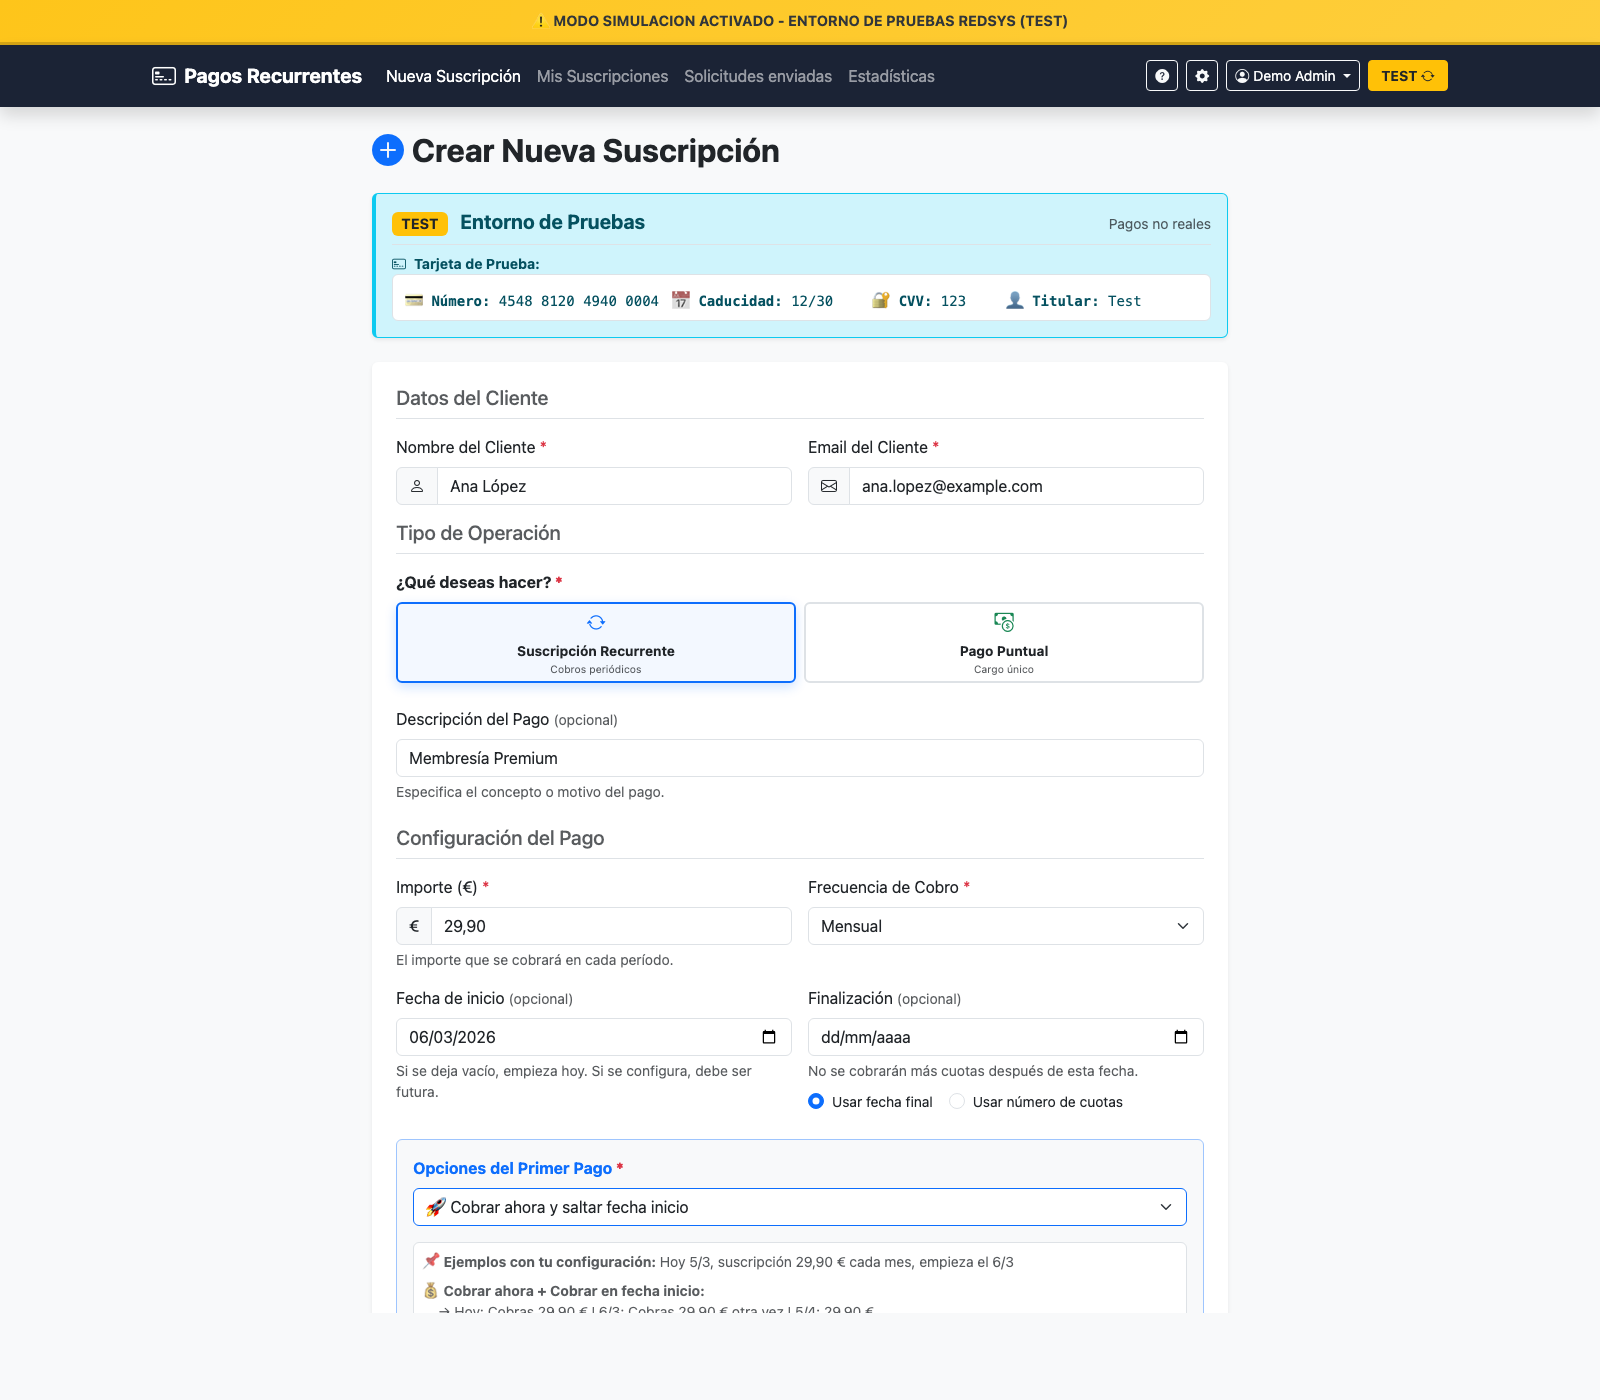Open the Opciones del Primer Pago dropdown

click(x=799, y=1207)
